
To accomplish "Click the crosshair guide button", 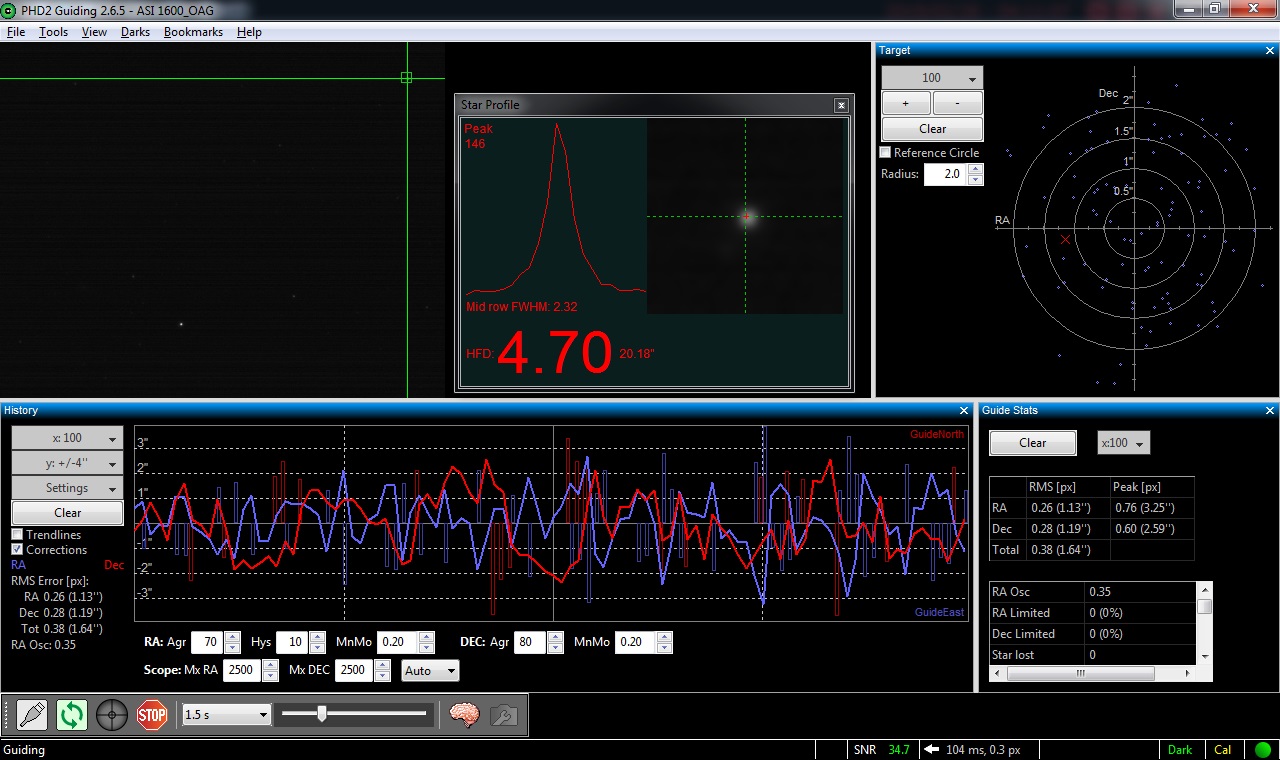I will (112, 715).
